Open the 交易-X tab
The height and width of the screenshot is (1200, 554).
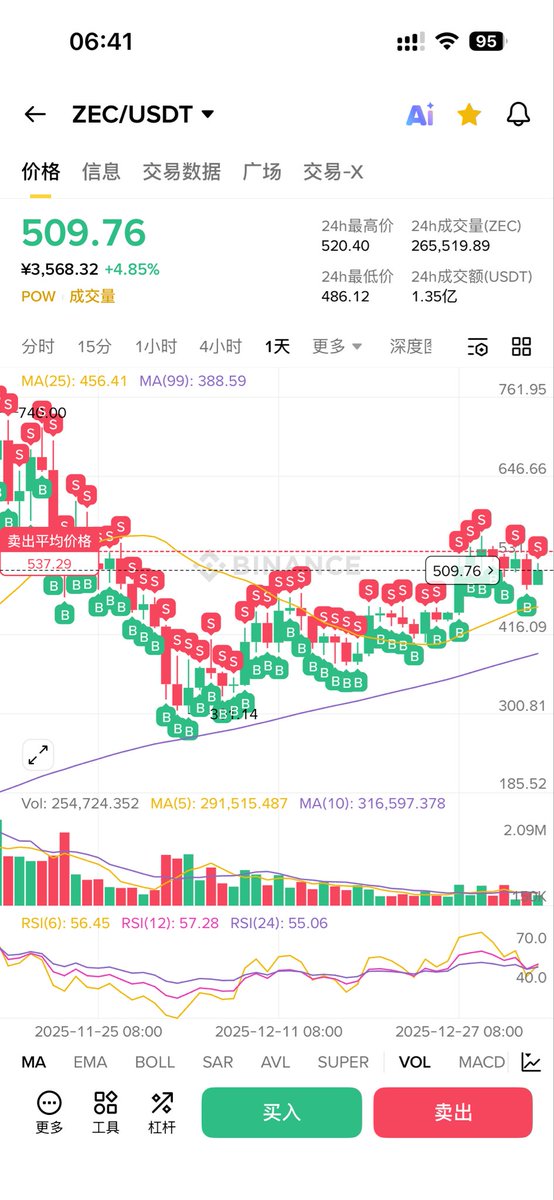[x=333, y=172]
